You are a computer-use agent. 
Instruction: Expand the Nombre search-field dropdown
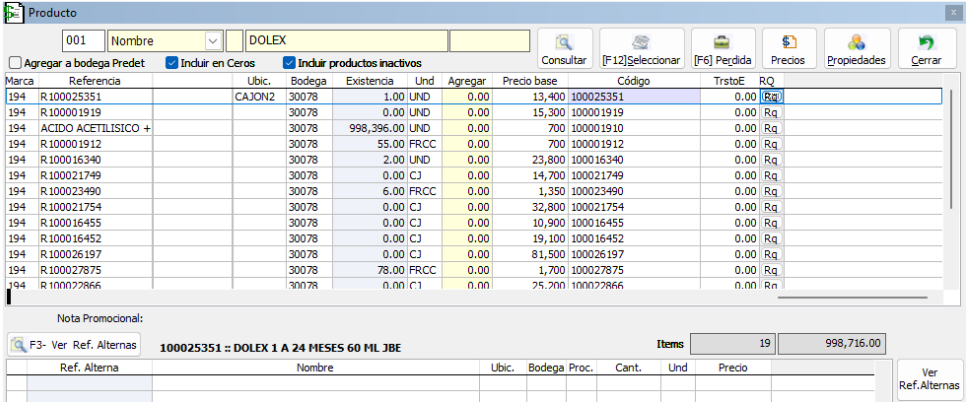[213, 41]
